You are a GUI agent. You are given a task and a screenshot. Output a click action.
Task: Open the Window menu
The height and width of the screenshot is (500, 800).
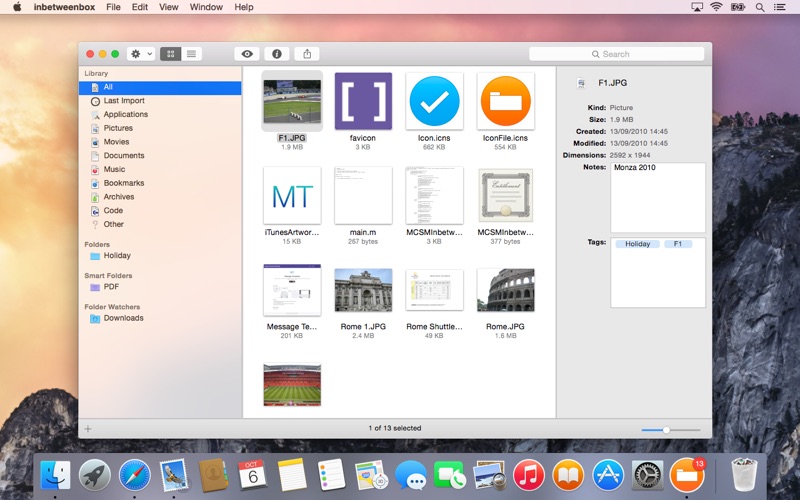tap(206, 7)
